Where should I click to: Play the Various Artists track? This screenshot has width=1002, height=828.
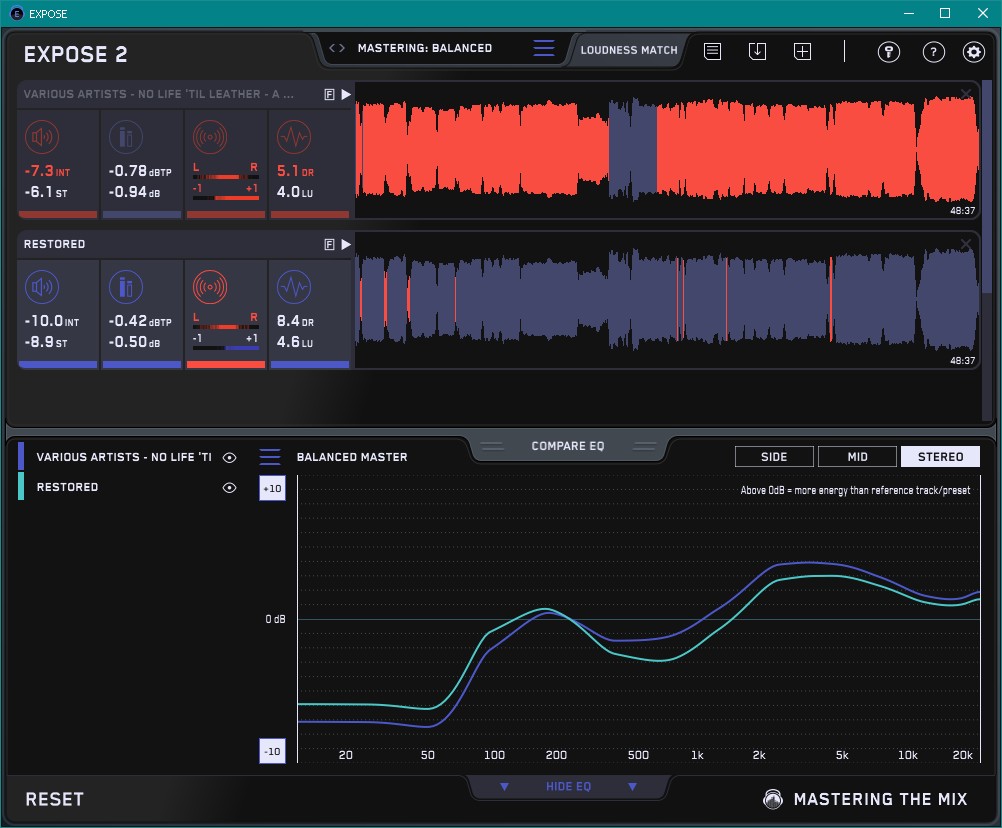(346, 94)
